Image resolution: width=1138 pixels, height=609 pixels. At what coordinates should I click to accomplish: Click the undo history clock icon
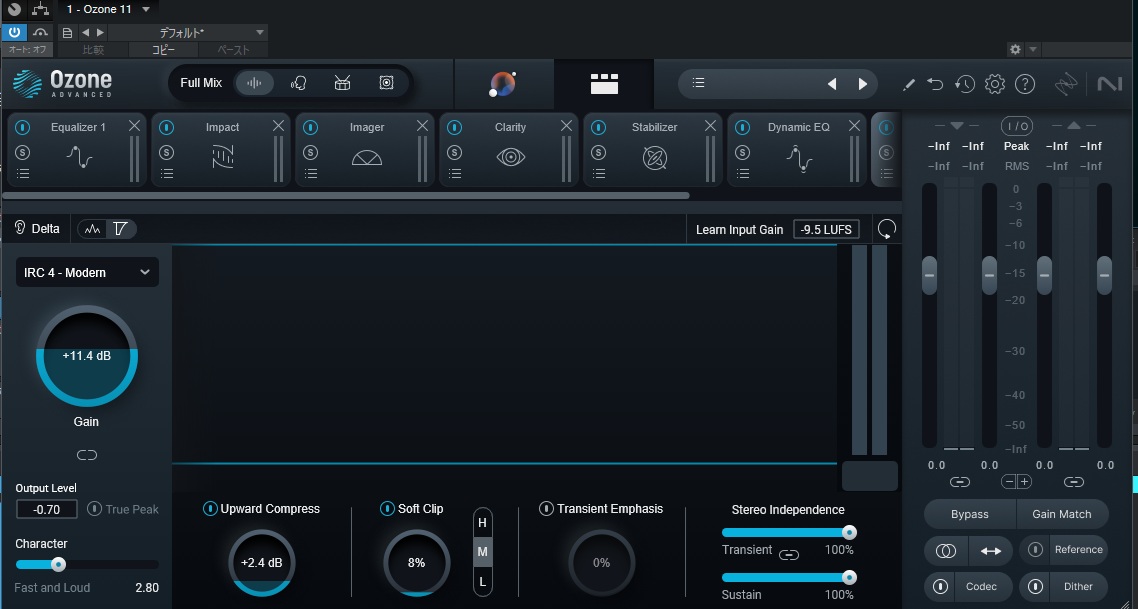point(964,84)
